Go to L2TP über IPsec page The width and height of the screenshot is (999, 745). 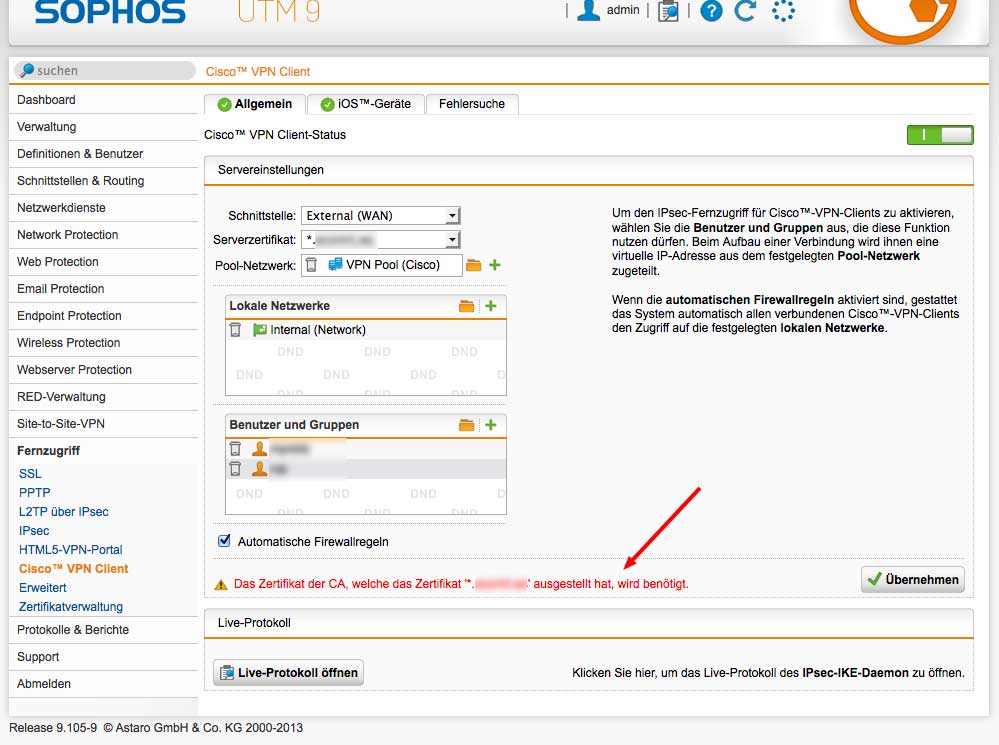click(64, 512)
